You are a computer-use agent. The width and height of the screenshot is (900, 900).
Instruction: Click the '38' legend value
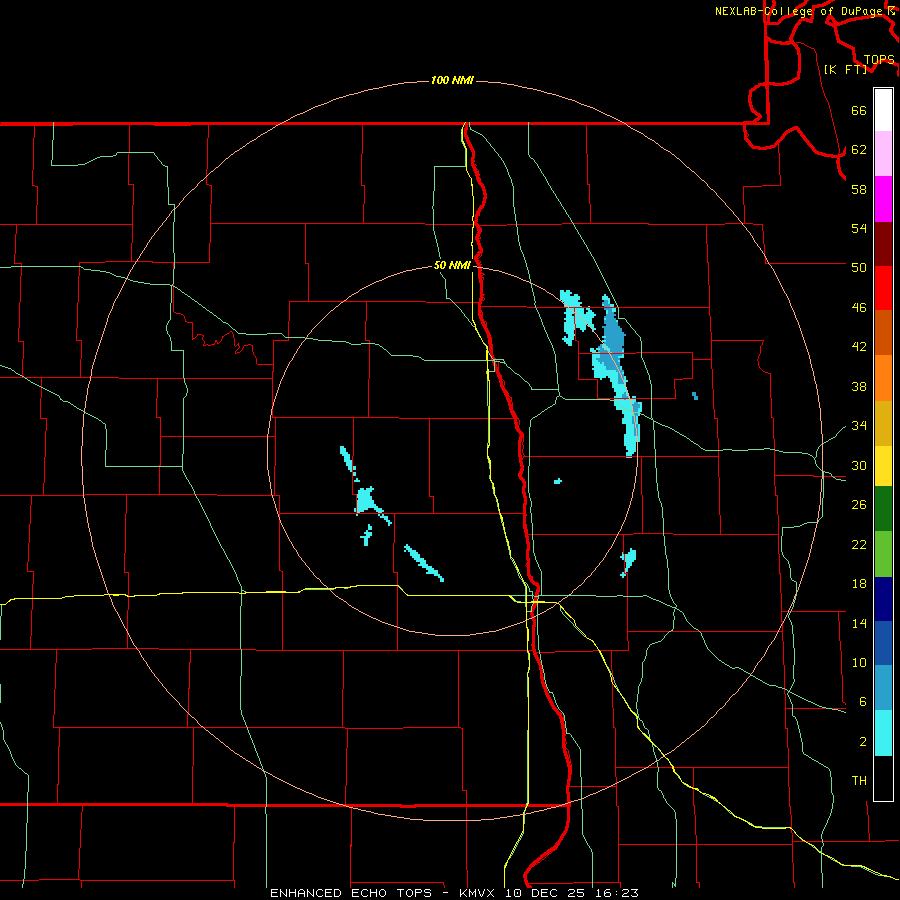[x=859, y=386]
